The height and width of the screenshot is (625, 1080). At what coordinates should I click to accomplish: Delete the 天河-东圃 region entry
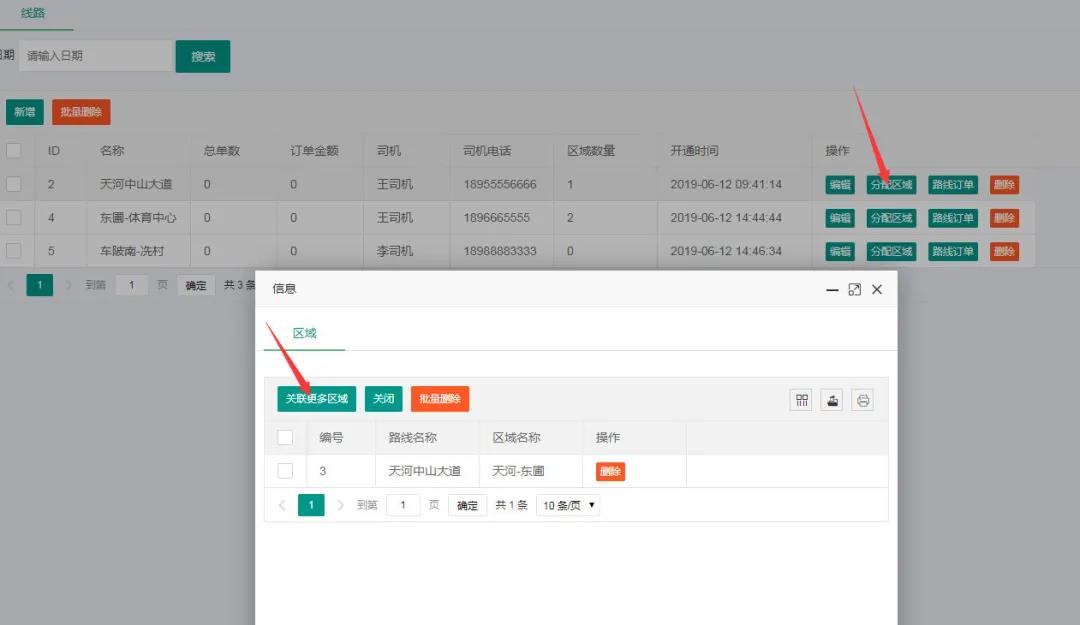click(x=610, y=471)
